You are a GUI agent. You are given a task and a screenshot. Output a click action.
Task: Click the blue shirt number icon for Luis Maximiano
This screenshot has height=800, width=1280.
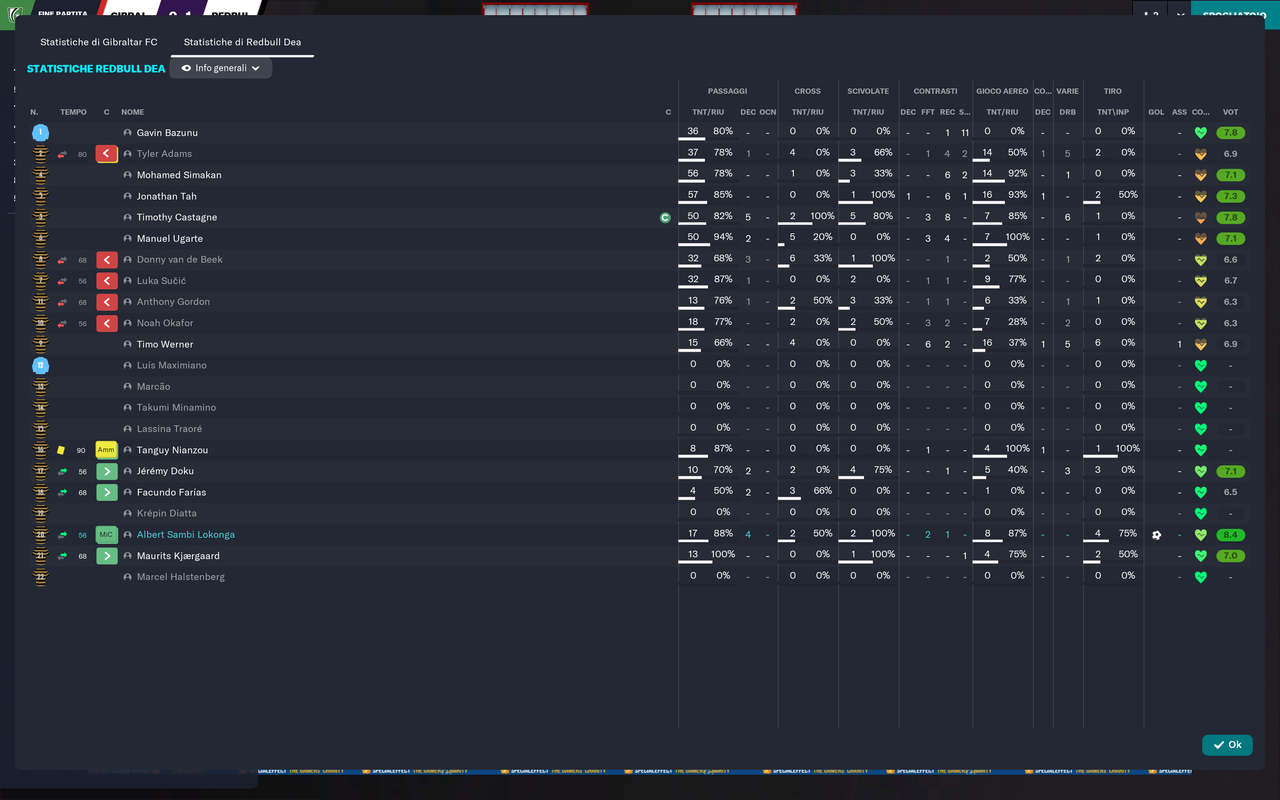[40, 365]
